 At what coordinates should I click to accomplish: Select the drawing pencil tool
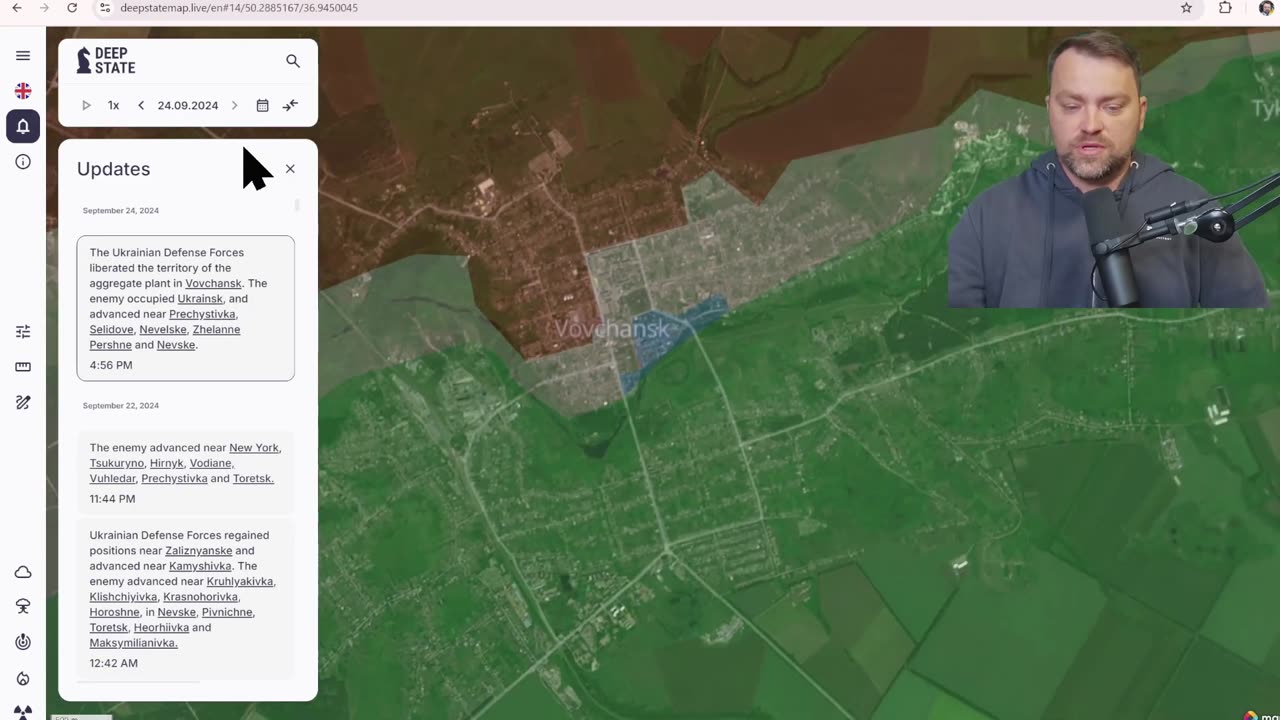[23, 402]
